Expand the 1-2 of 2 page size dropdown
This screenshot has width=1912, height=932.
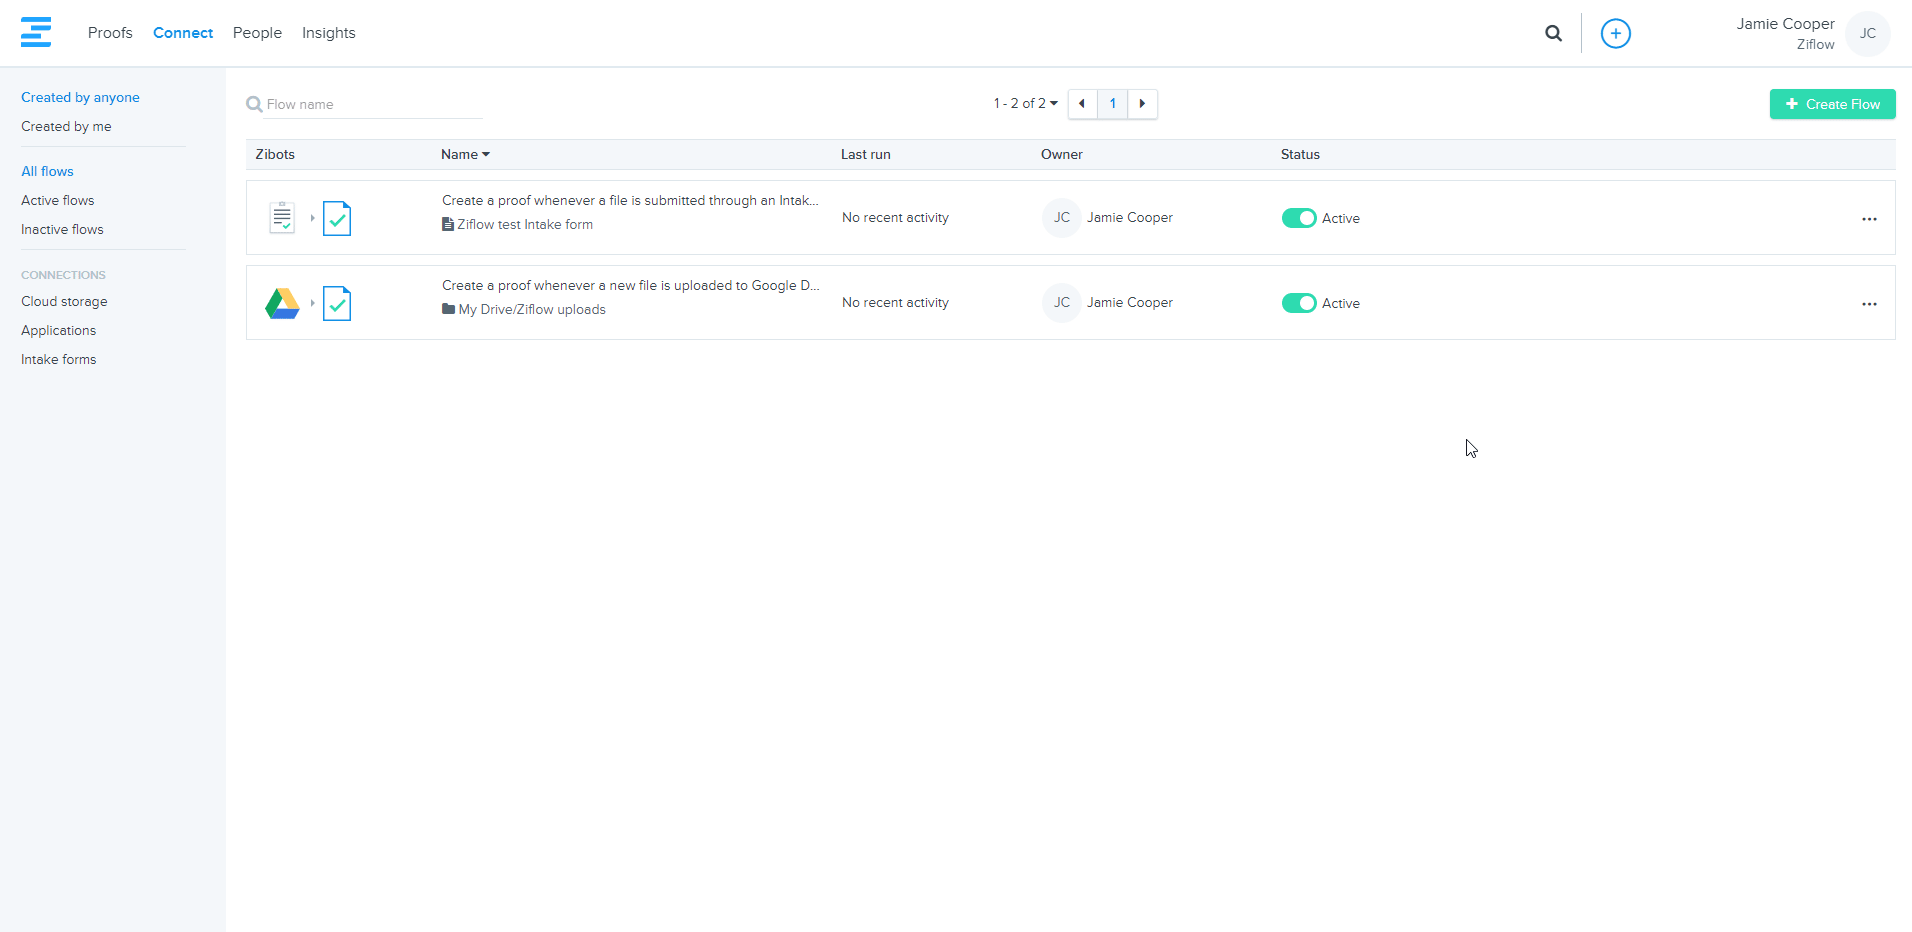(x=1025, y=104)
